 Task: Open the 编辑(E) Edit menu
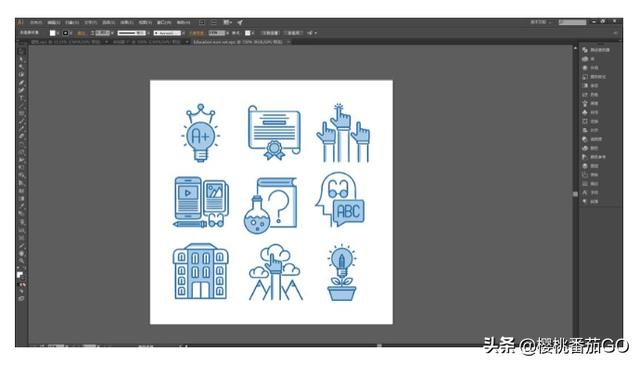(53, 22)
